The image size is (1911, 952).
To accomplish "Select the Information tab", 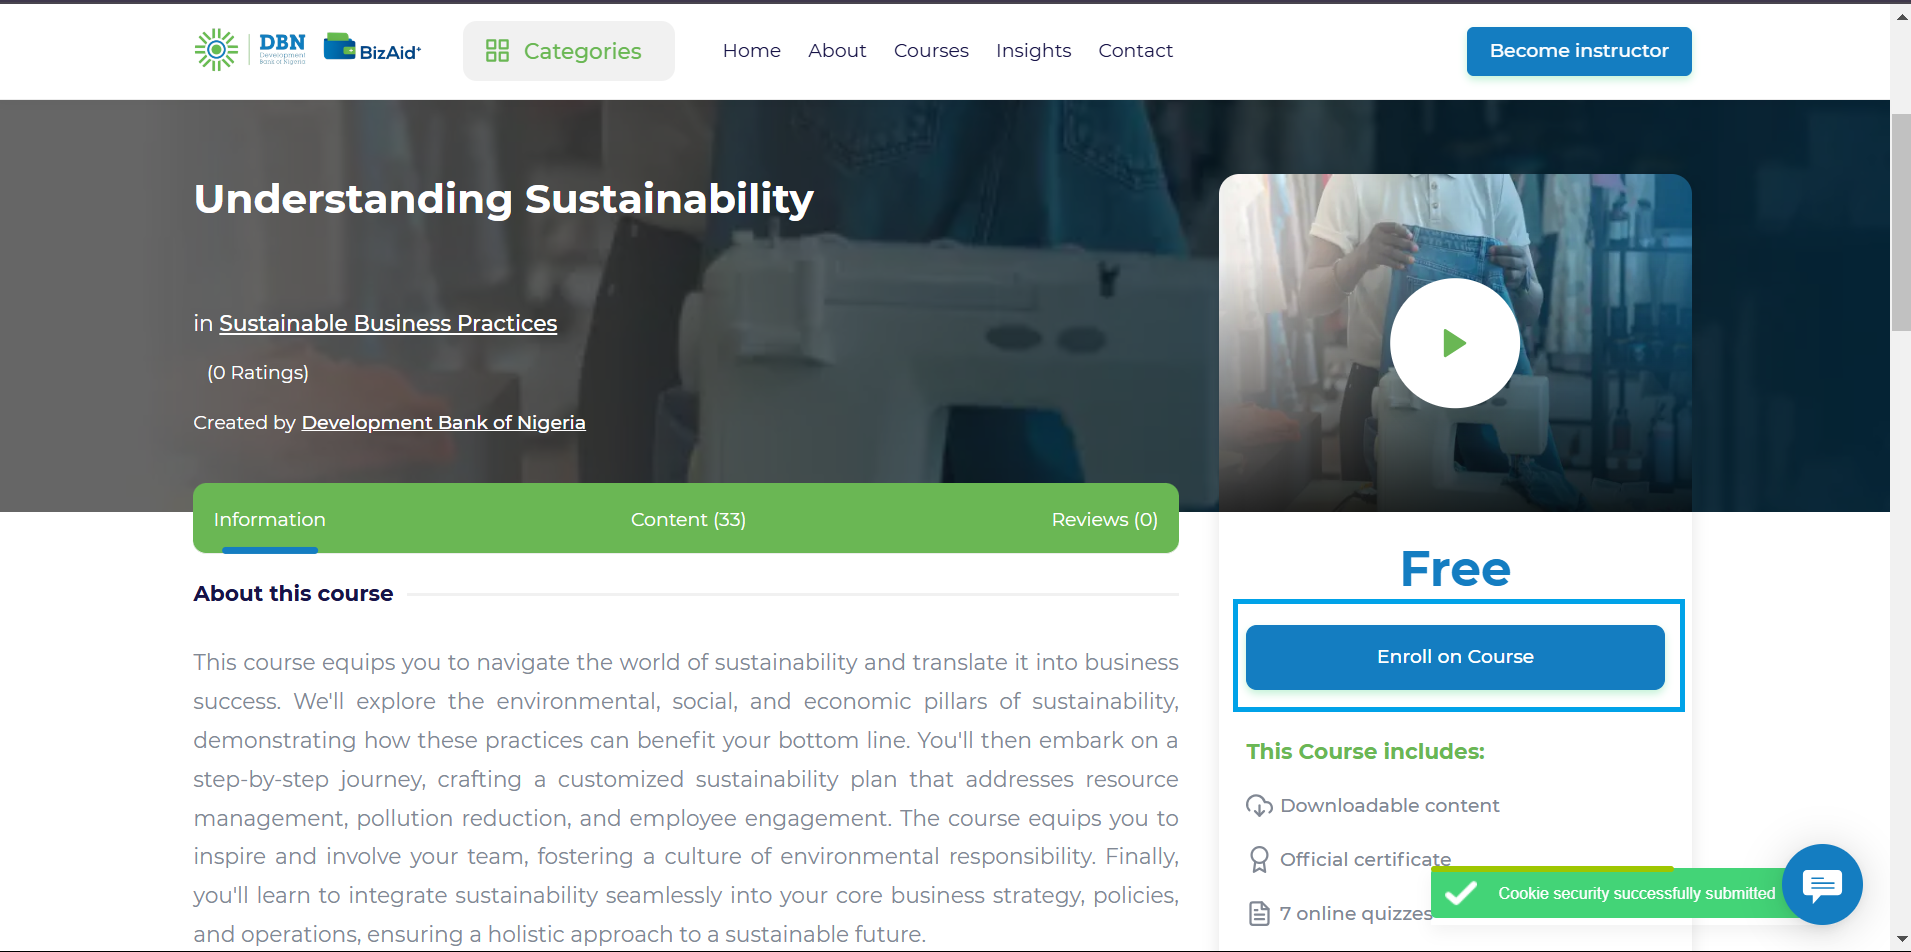I will 270,519.
